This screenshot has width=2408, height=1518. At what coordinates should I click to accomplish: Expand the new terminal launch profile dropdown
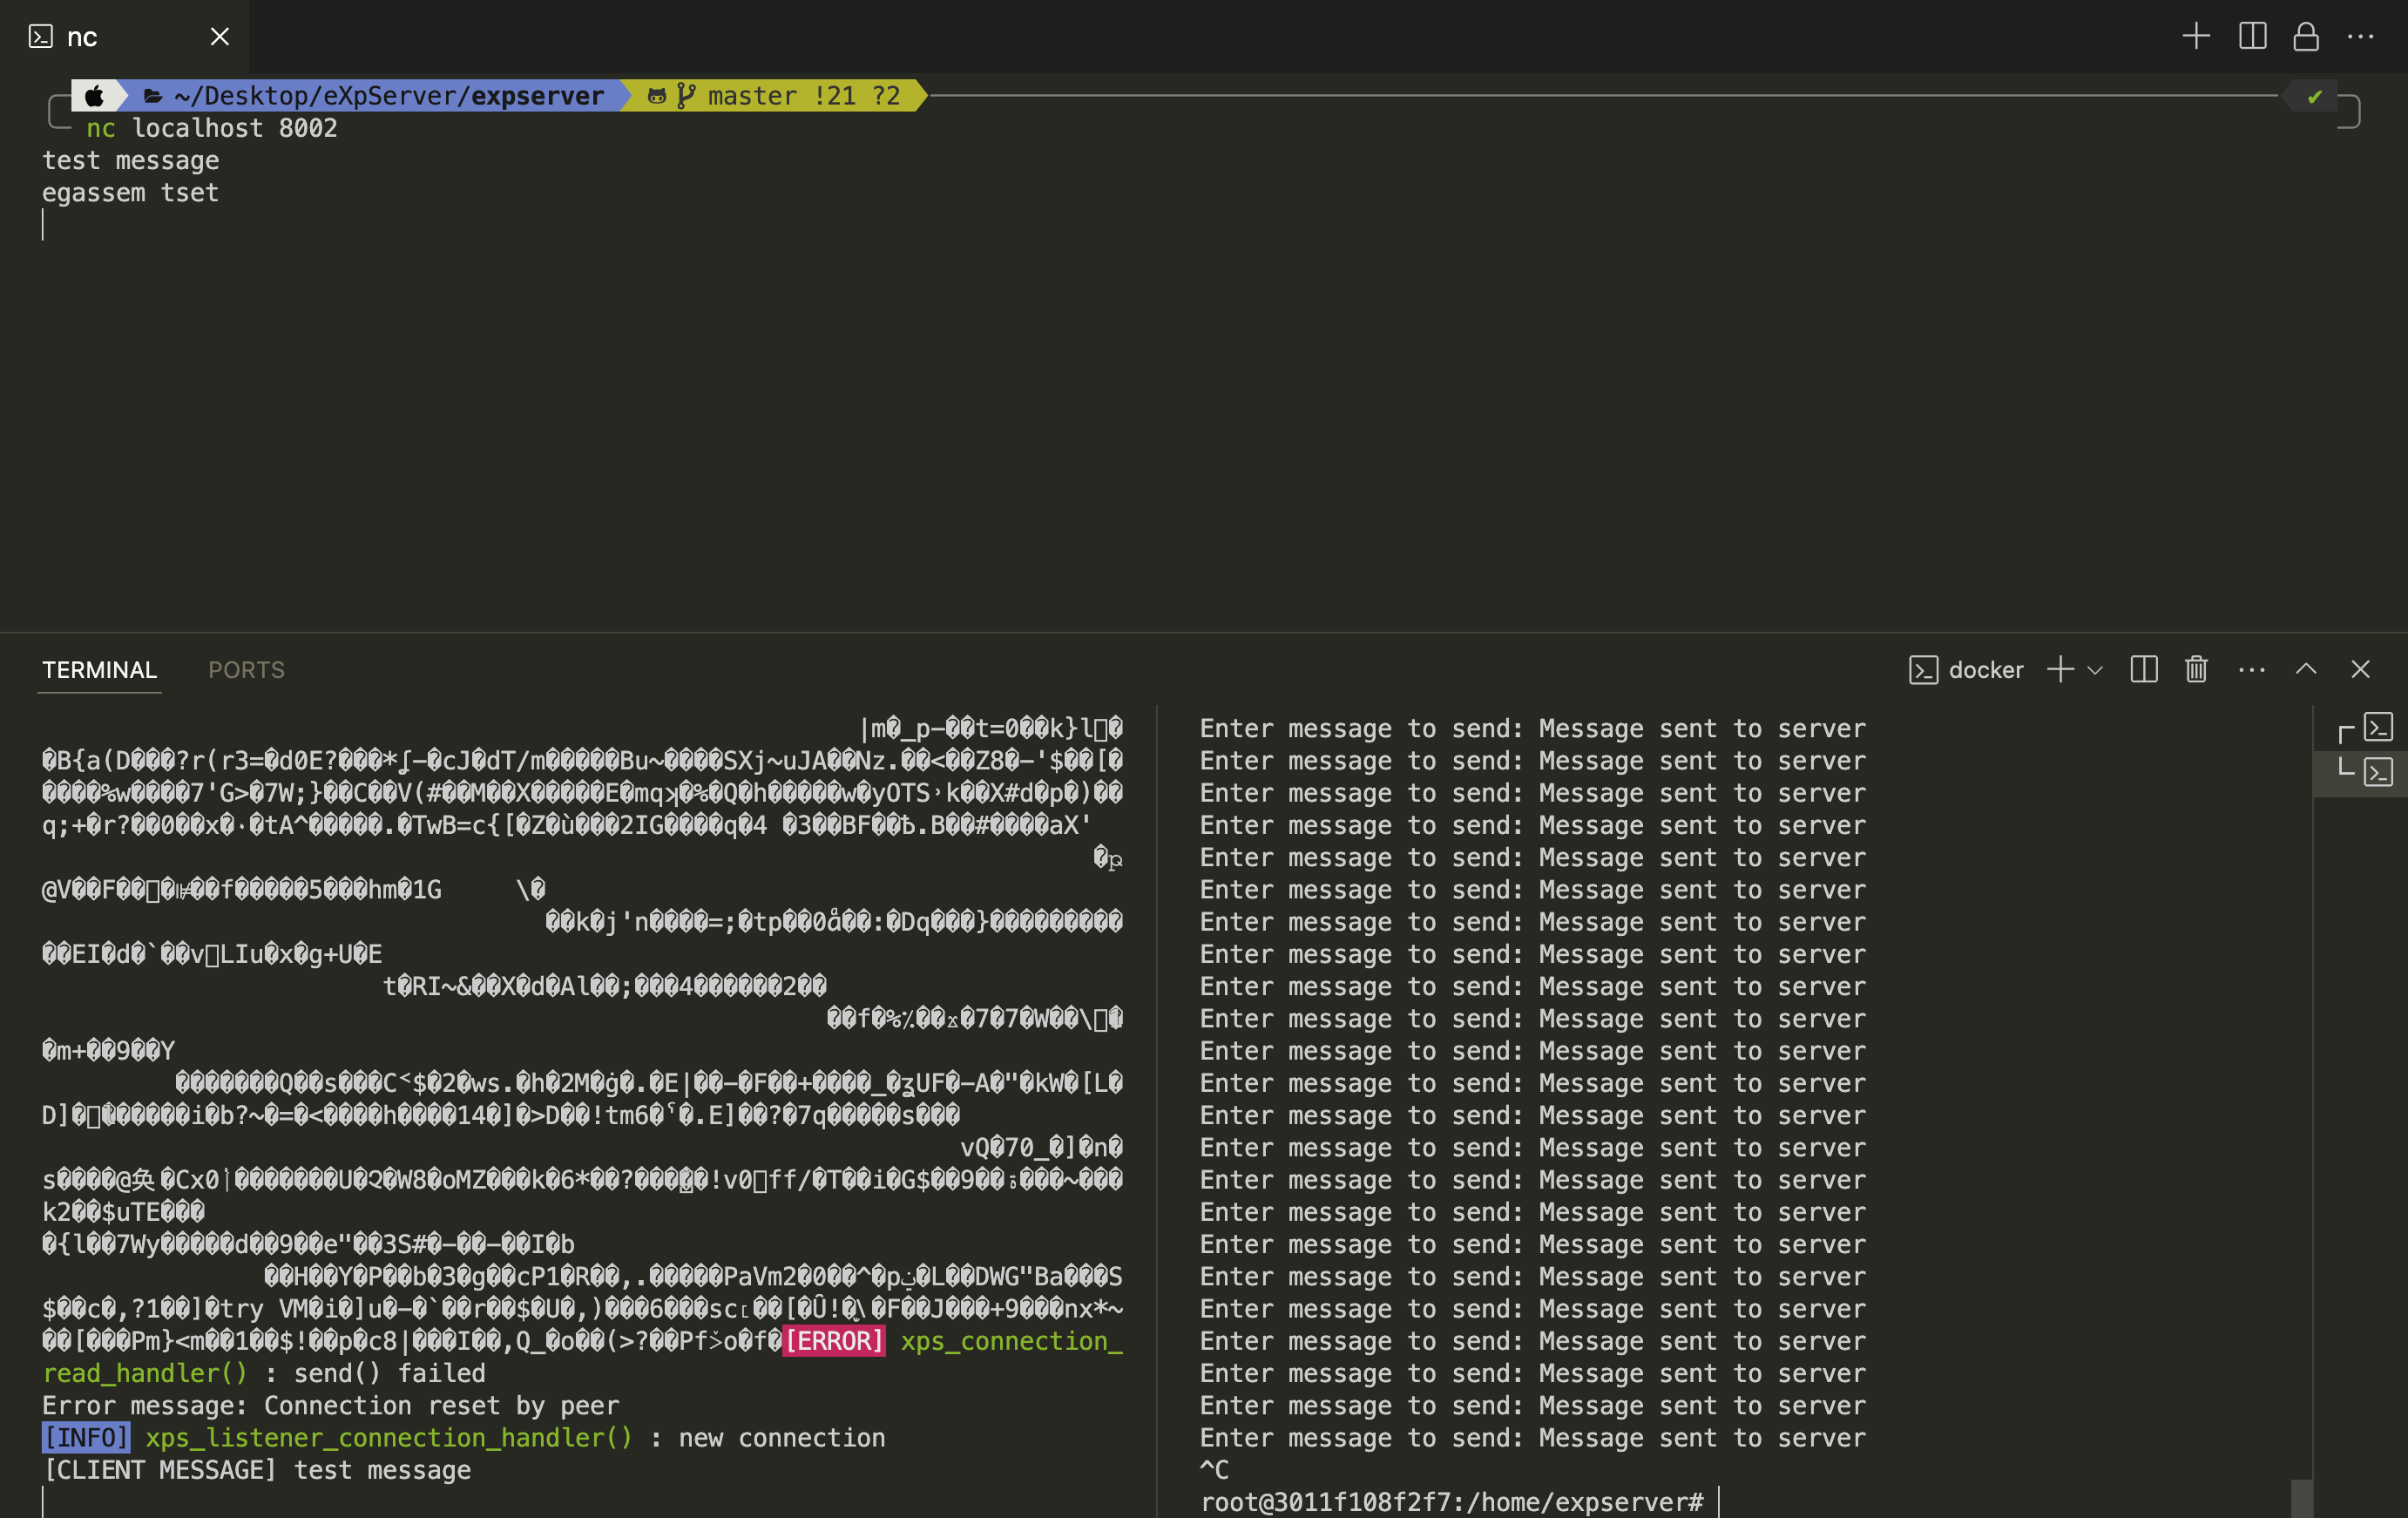pyautogui.click(x=2095, y=670)
